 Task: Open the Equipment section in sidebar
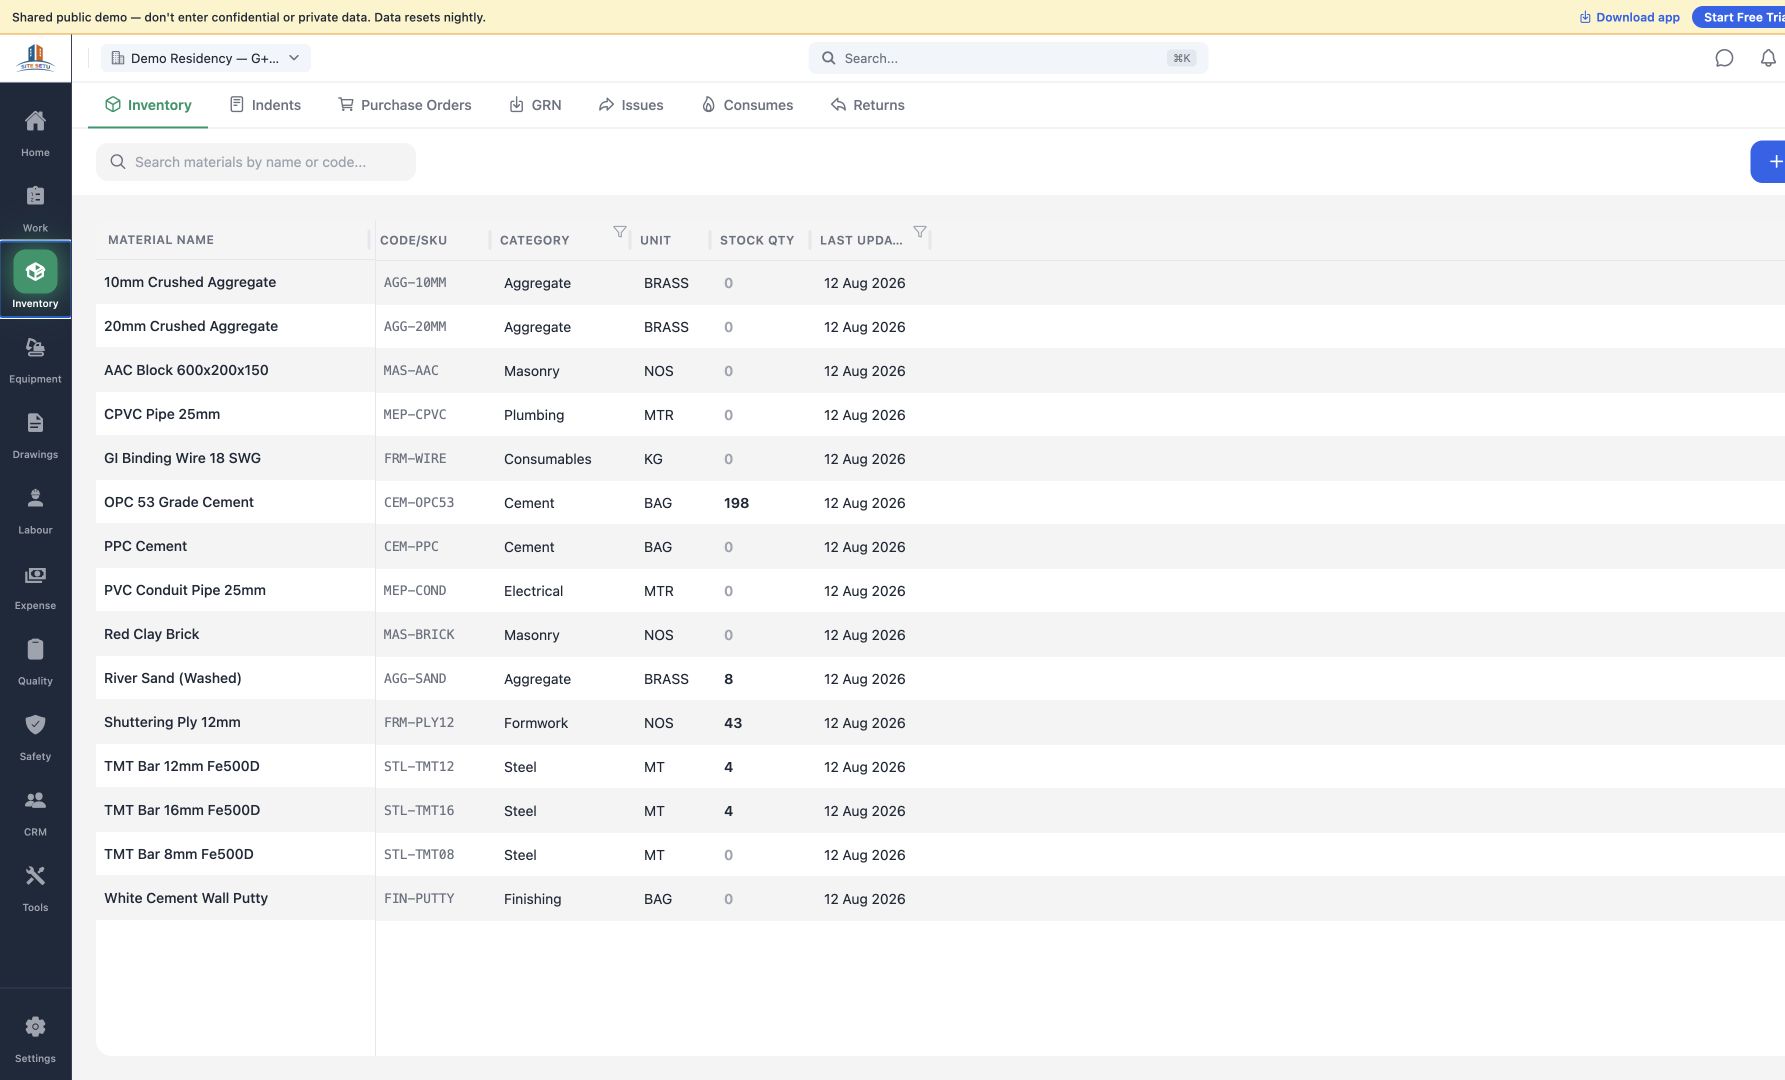35,359
